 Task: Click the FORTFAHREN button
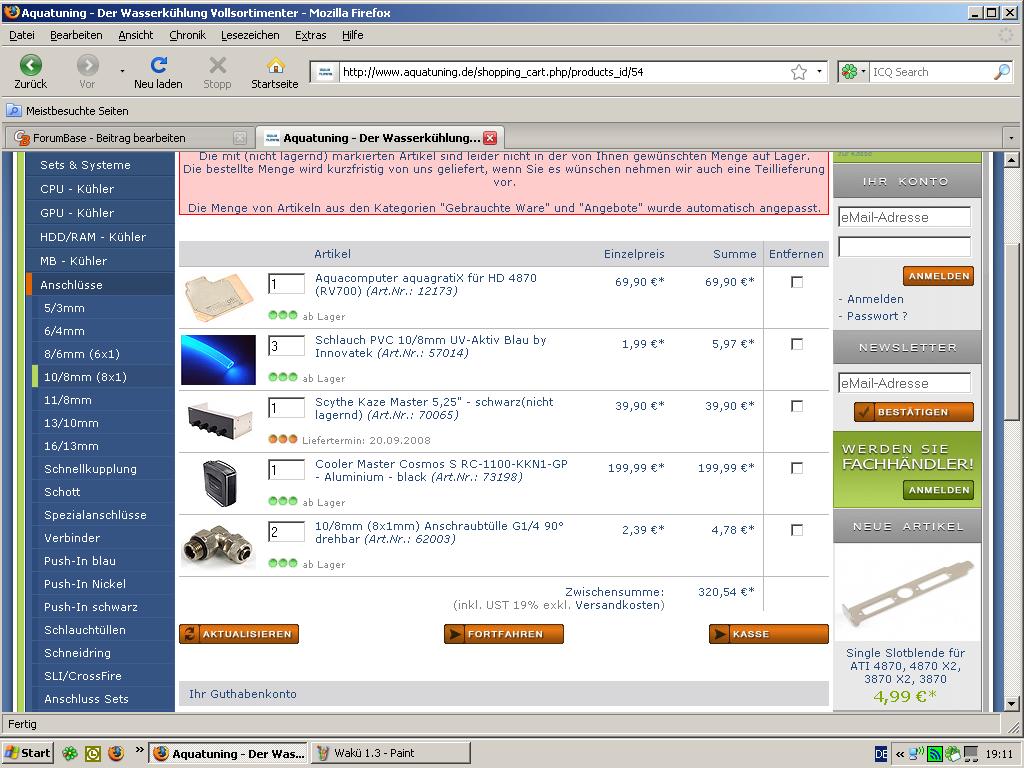click(x=504, y=634)
